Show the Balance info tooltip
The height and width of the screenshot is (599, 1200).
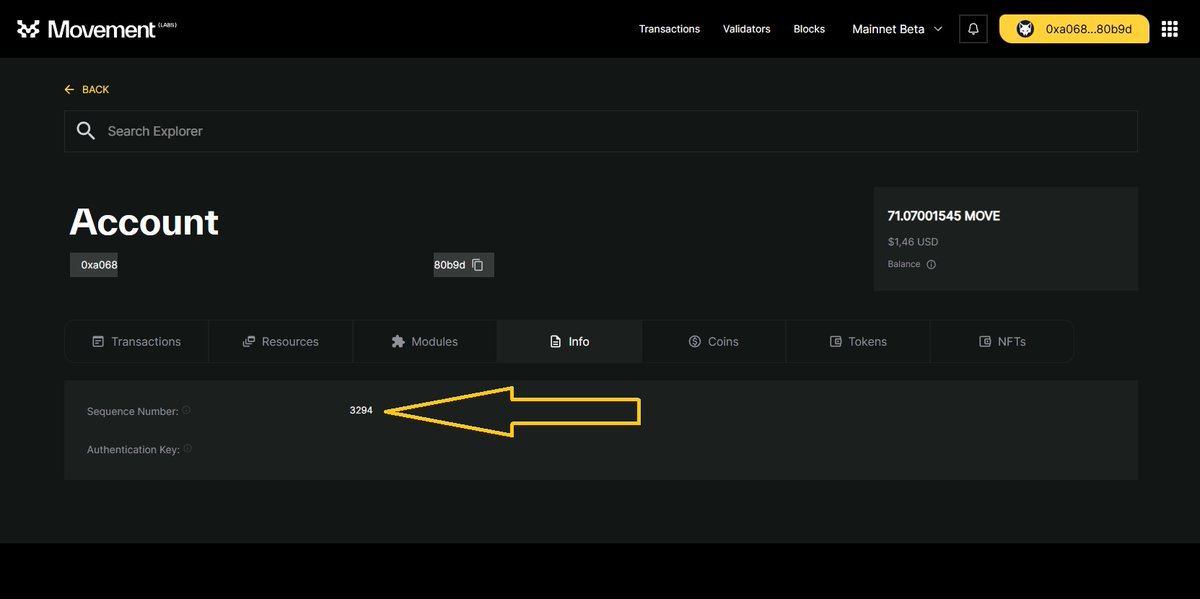[x=930, y=264]
